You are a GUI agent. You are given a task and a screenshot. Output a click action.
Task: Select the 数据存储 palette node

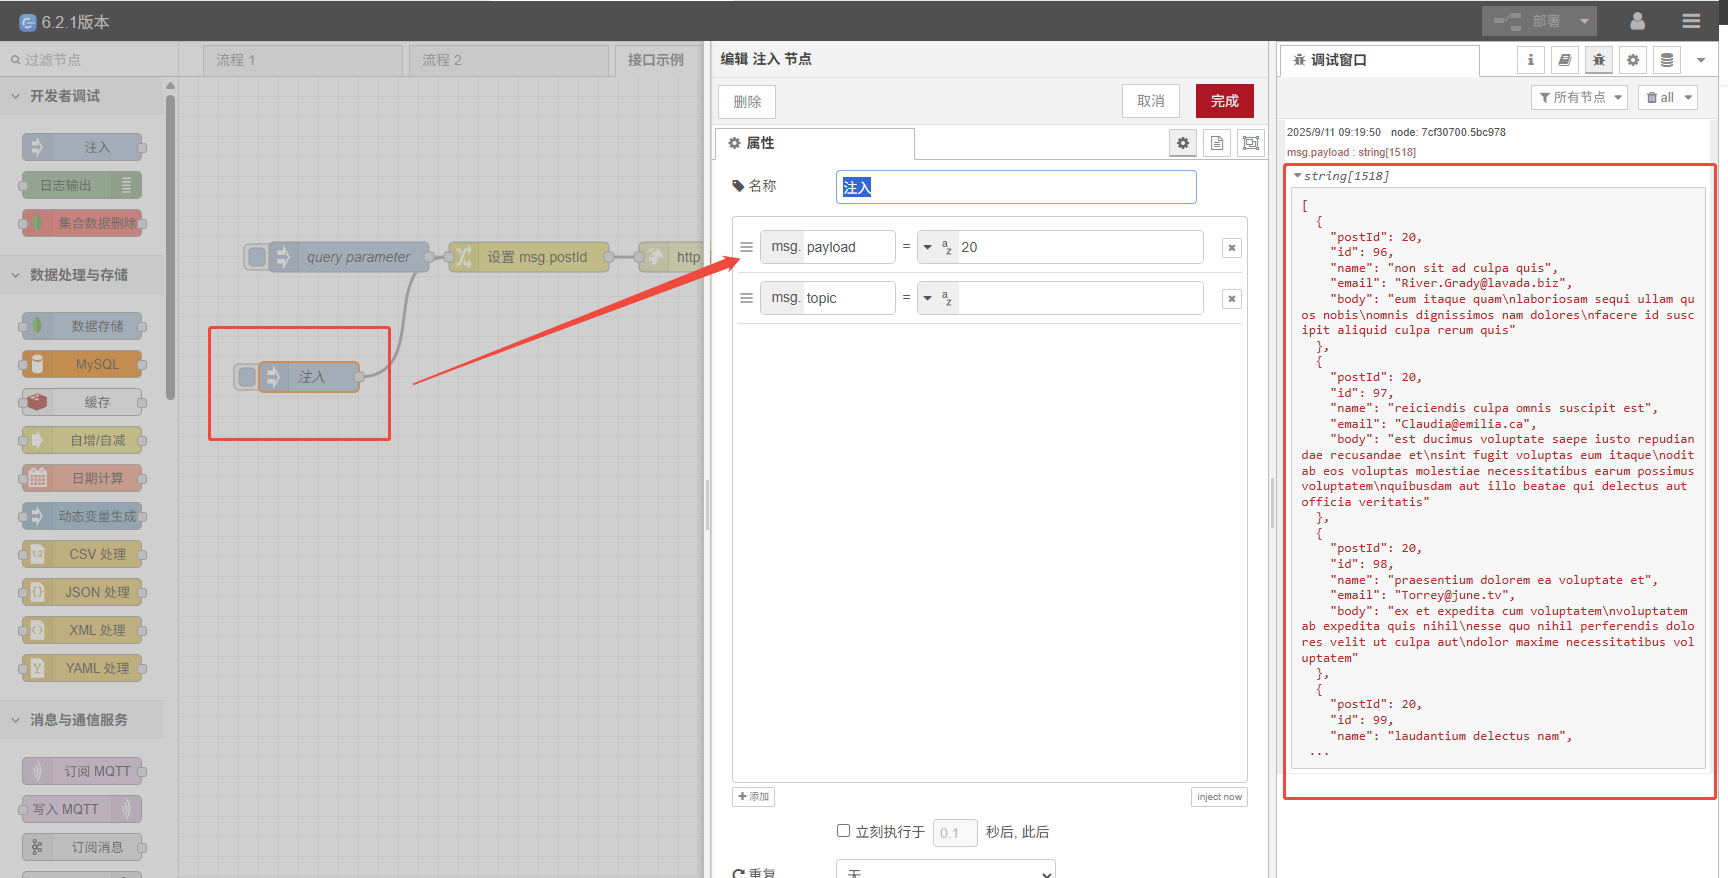[x=83, y=326]
